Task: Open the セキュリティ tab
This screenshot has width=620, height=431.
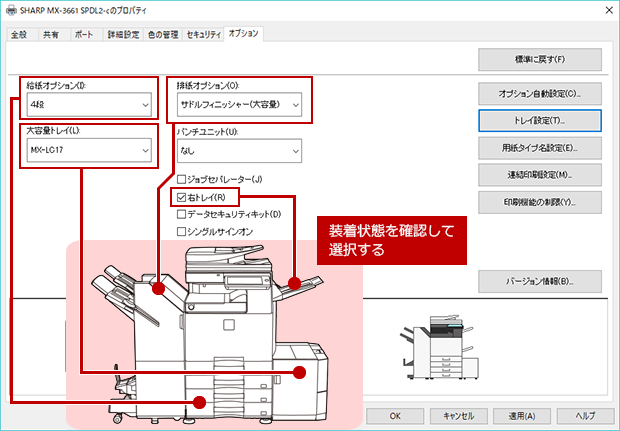Action: pos(204,35)
